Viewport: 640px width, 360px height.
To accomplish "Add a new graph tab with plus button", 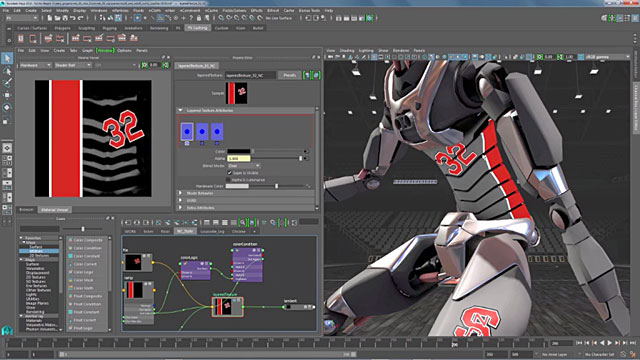I will (x=254, y=231).
